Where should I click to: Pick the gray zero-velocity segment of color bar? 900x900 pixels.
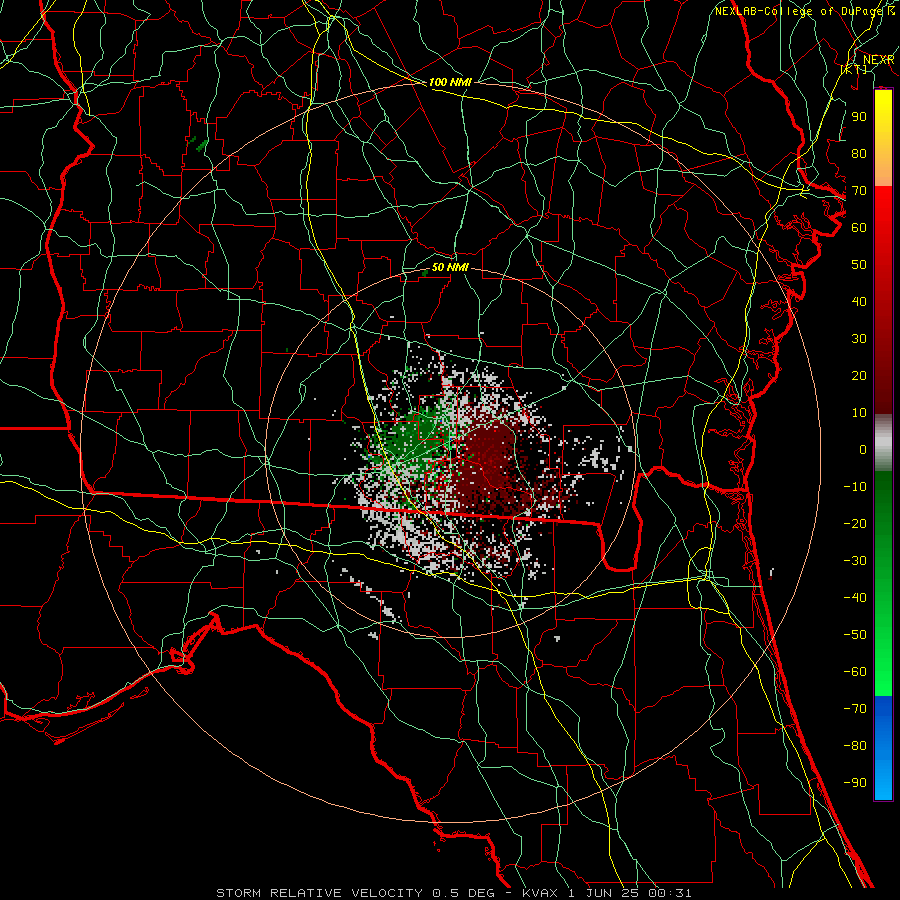[x=883, y=443]
